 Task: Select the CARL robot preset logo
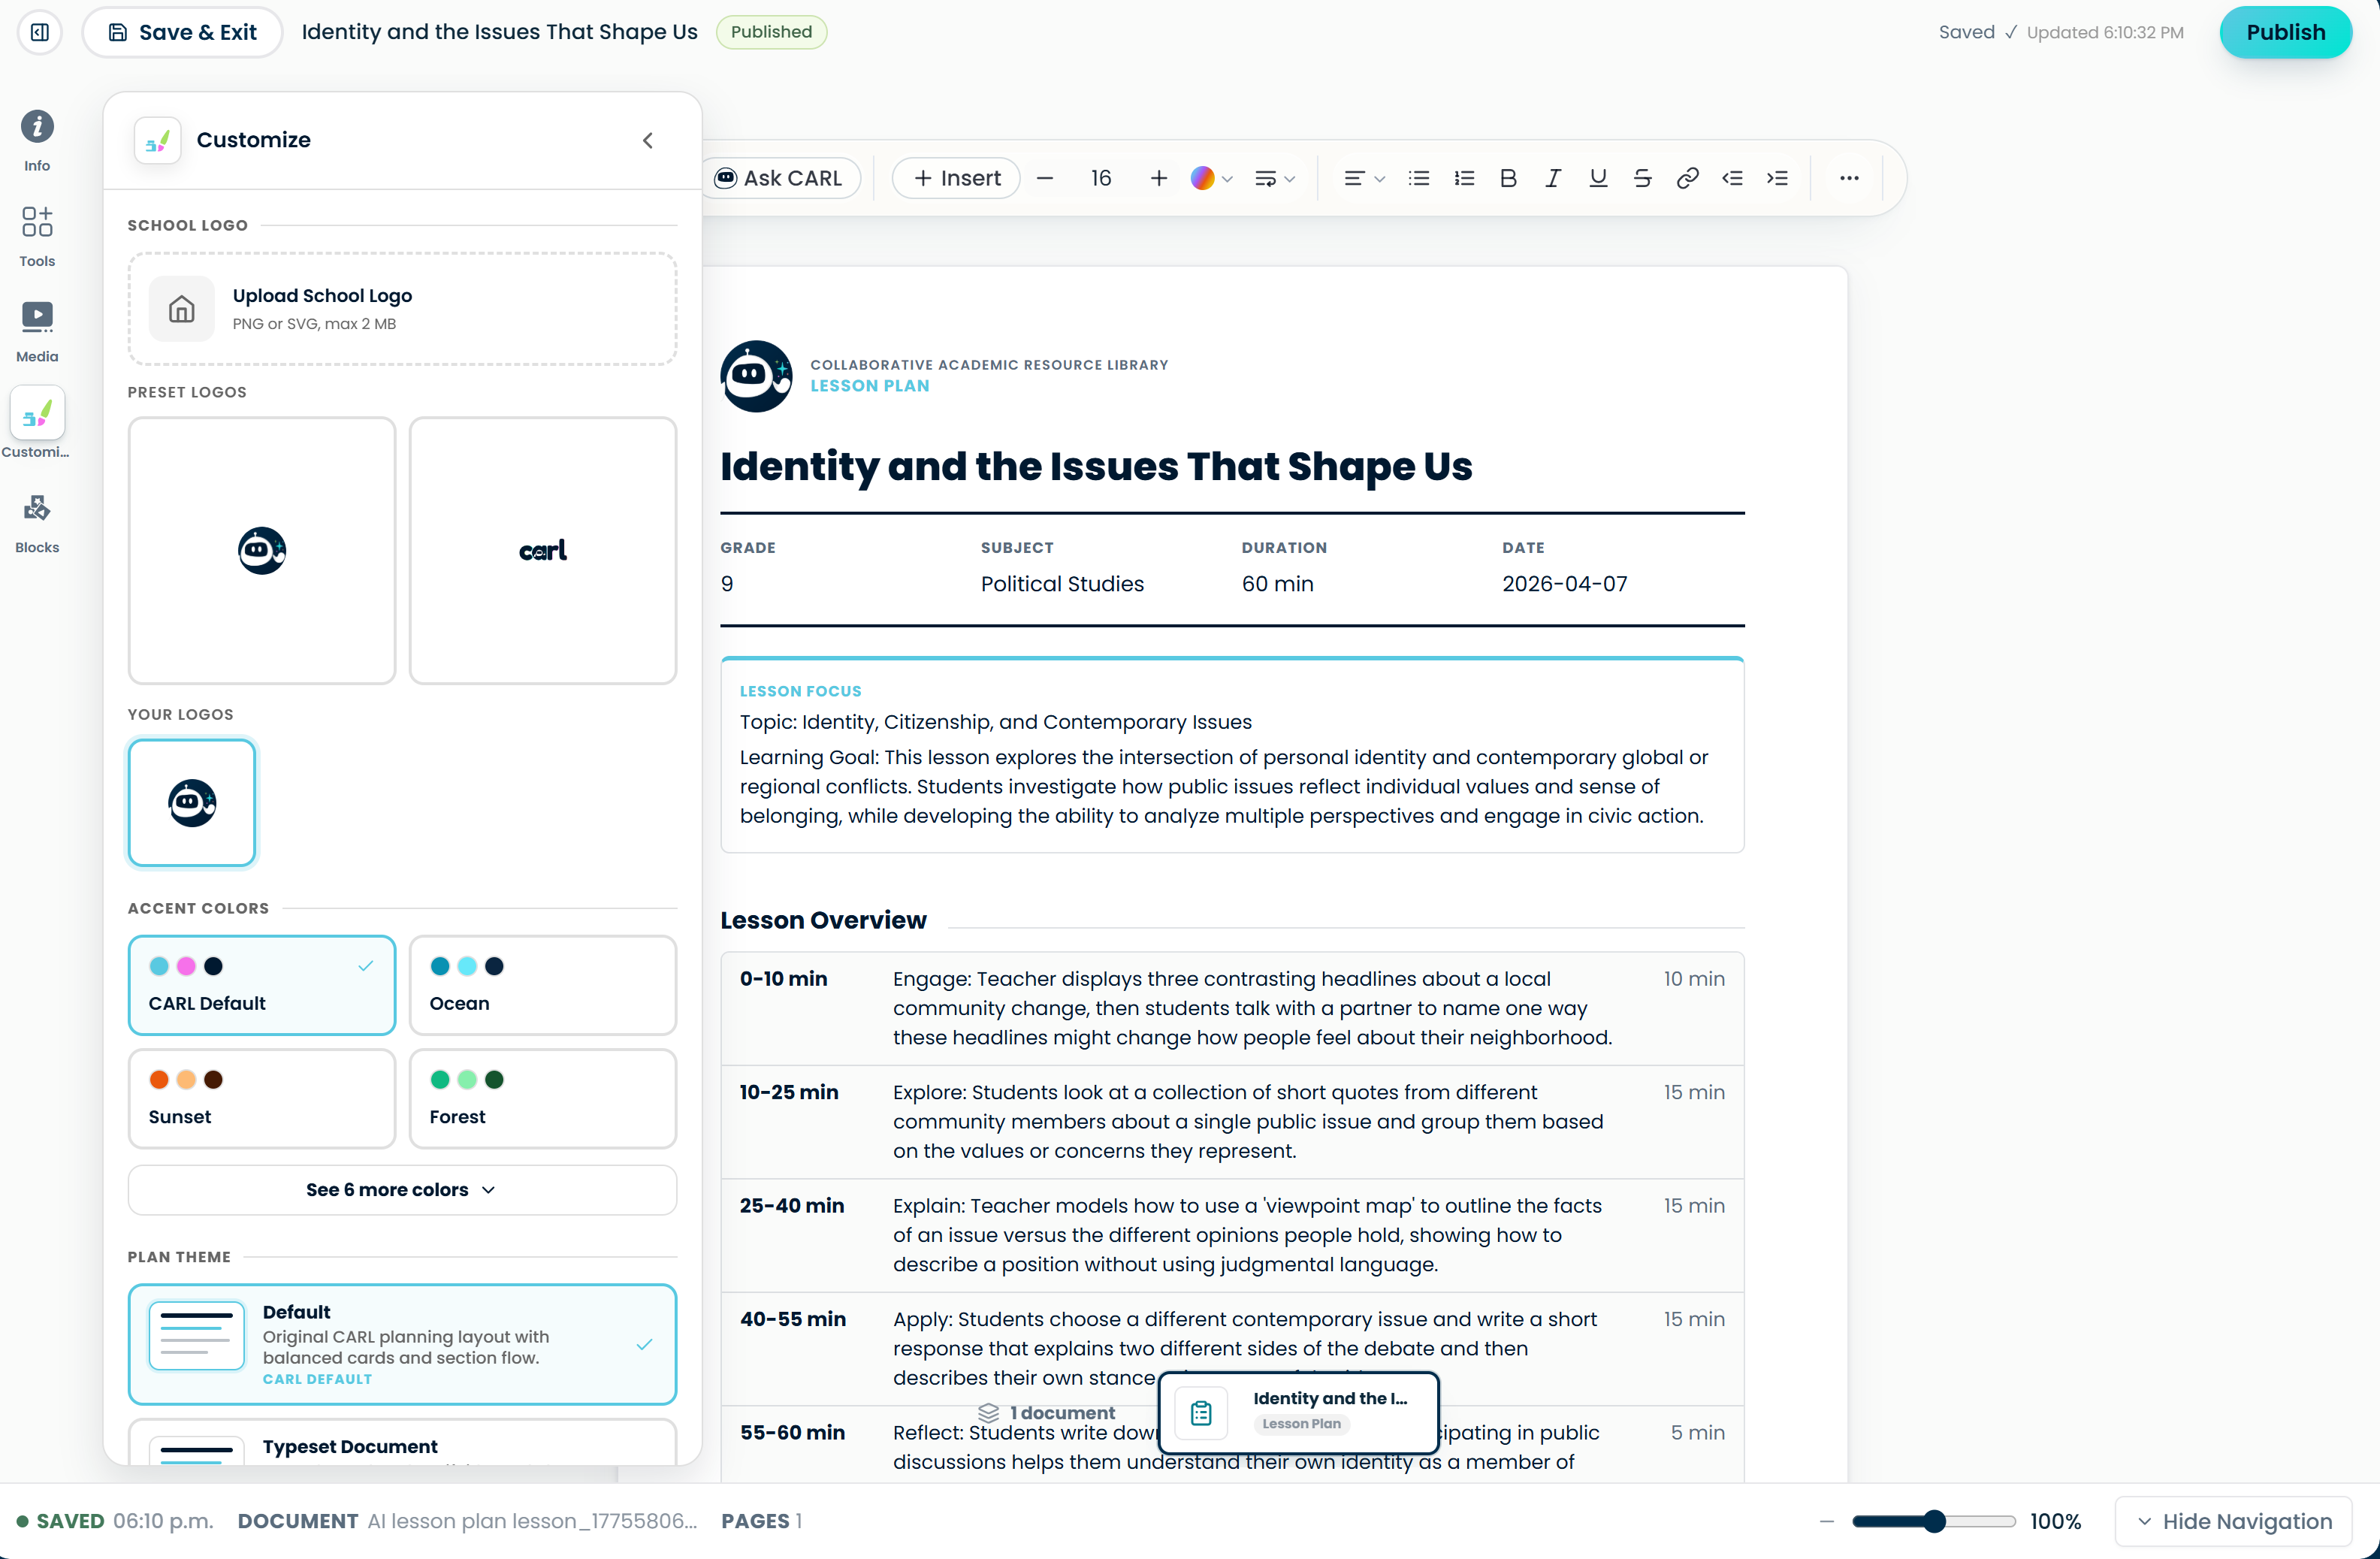pos(262,551)
